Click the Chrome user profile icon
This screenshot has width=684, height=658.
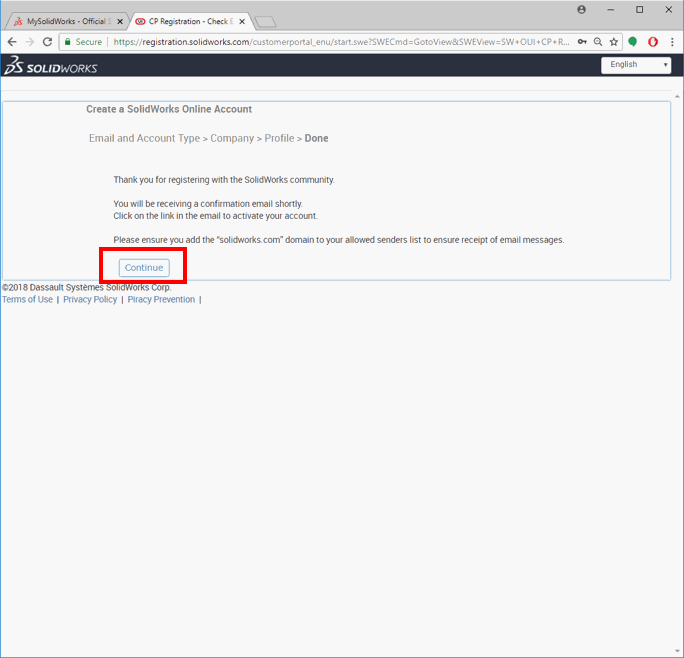tap(582, 9)
